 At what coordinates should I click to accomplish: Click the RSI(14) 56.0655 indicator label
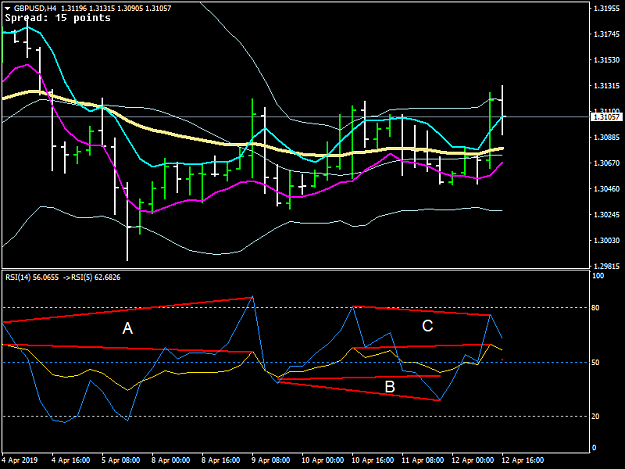coord(32,277)
